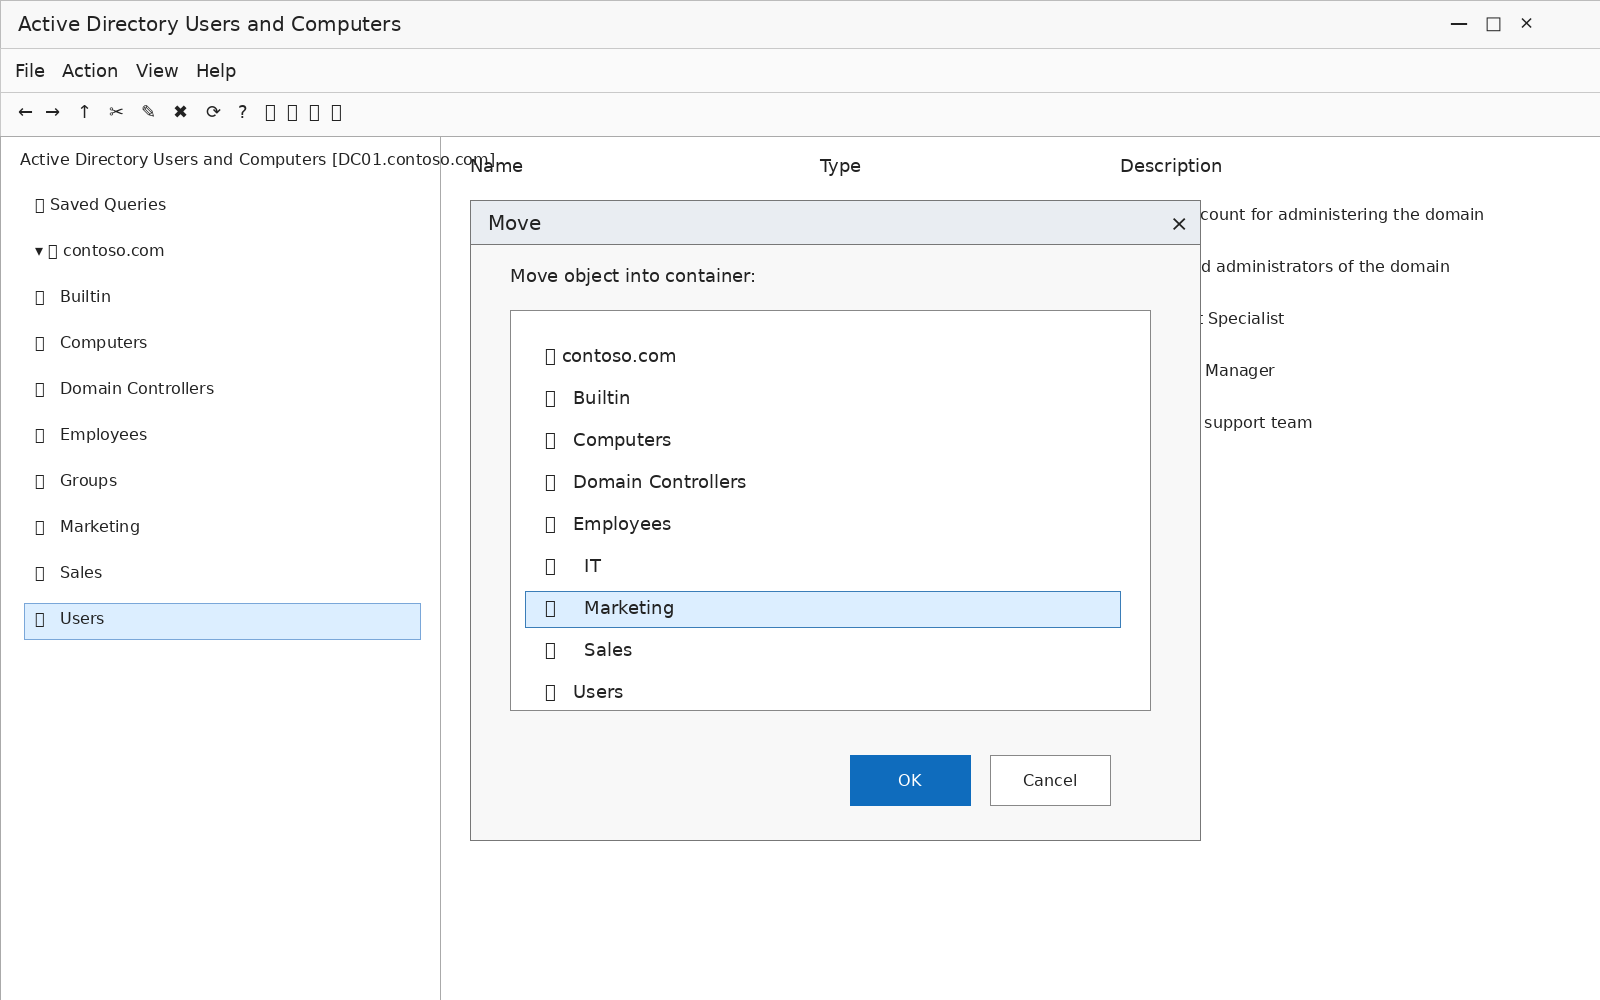Choose Sales container in Move dialog

[x=589, y=650]
